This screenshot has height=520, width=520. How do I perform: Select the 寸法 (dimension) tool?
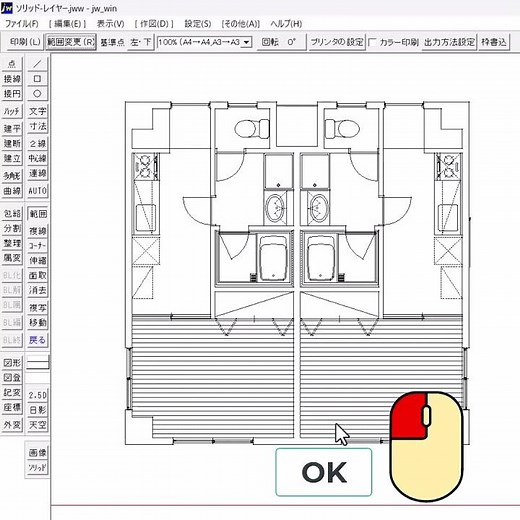[37, 126]
